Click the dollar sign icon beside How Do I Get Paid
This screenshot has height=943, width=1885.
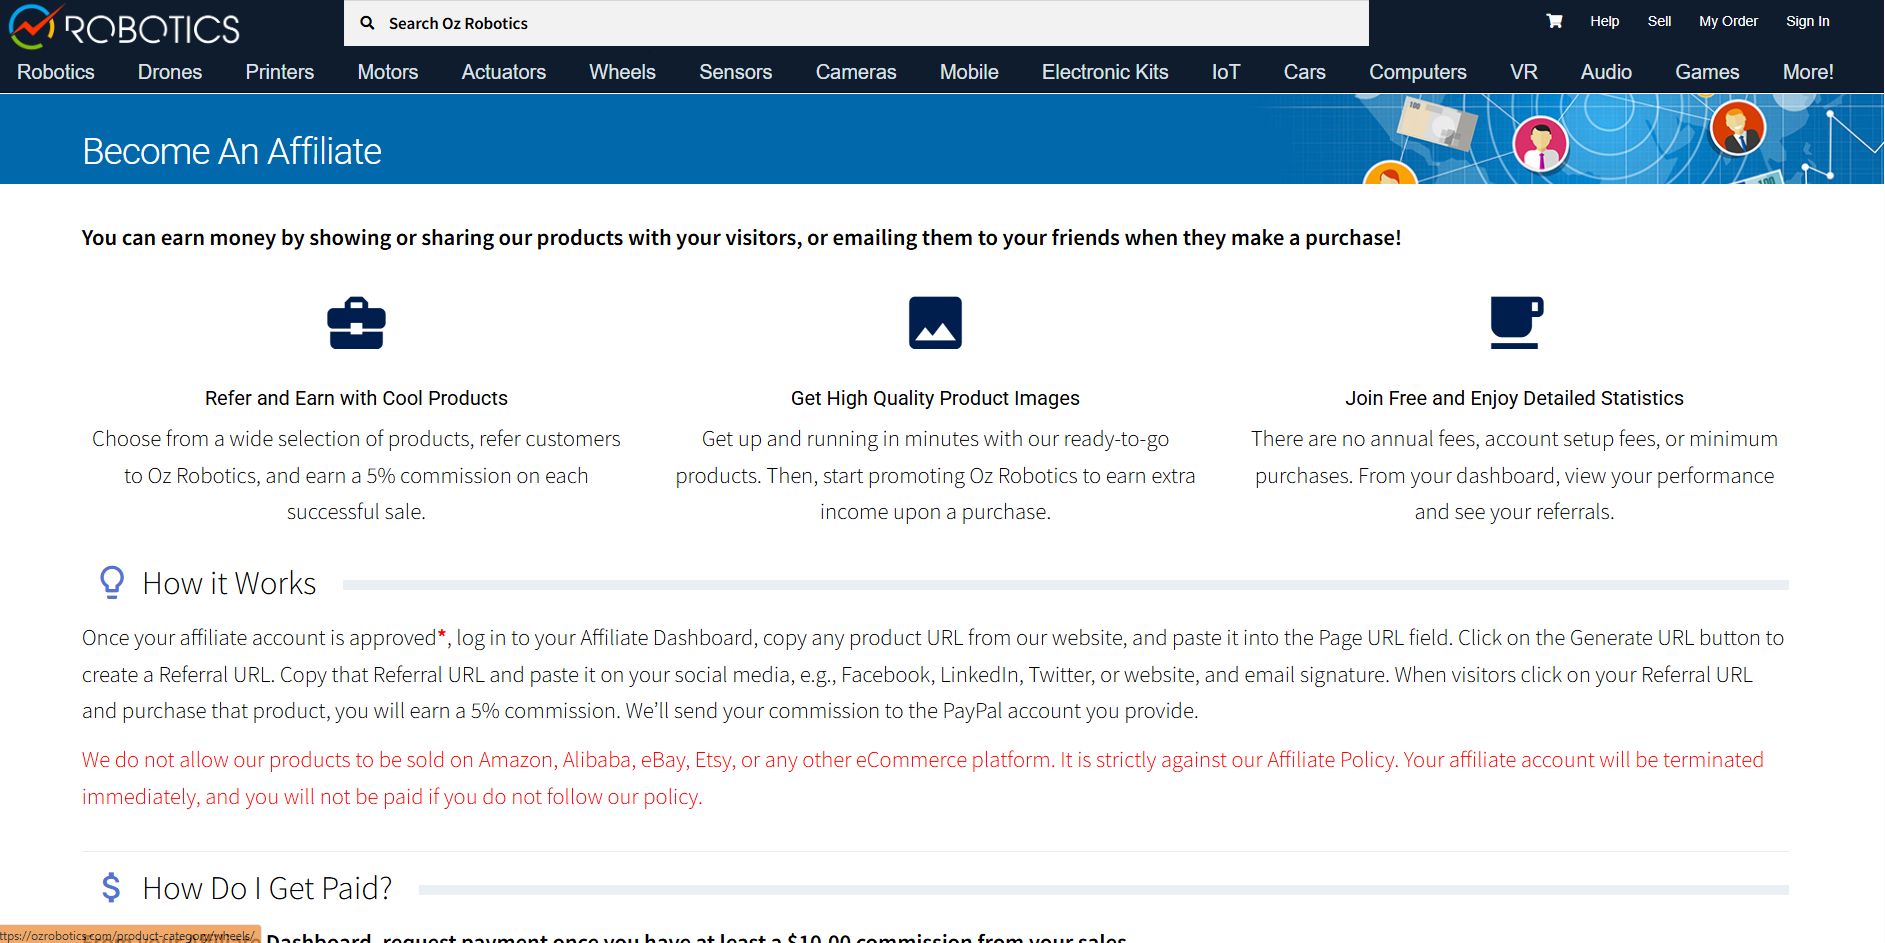pos(111,887)
